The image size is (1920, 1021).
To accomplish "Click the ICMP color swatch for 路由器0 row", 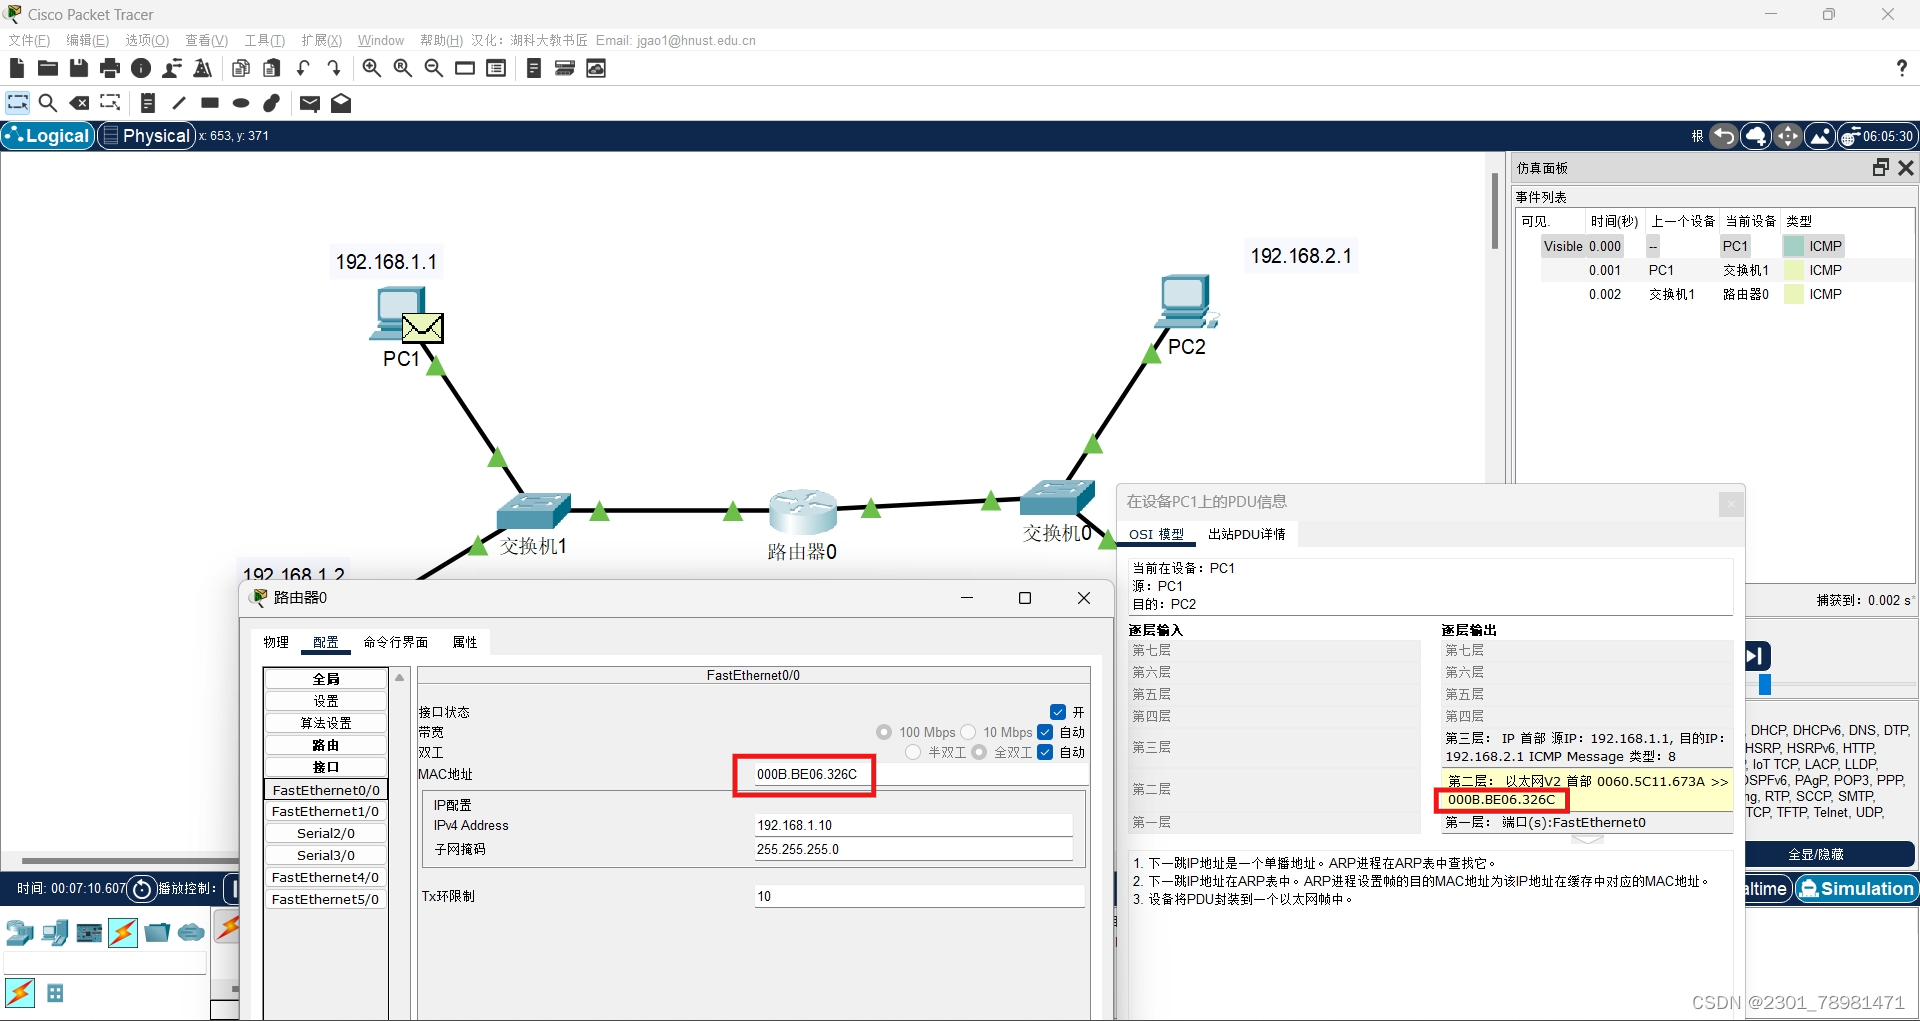I will click(1793, 294).
